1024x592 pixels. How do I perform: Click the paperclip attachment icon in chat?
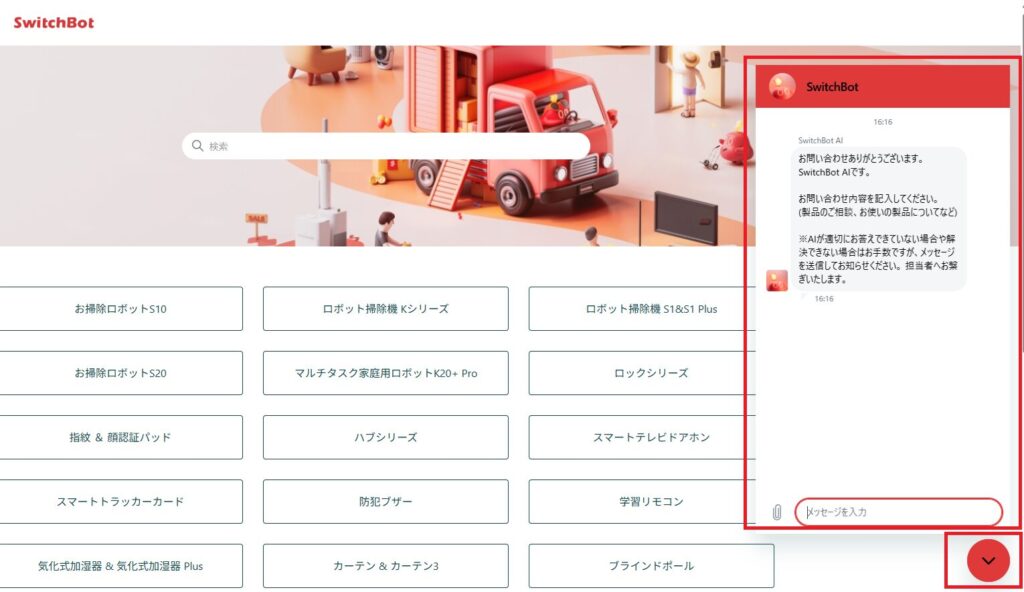[776, 512]
